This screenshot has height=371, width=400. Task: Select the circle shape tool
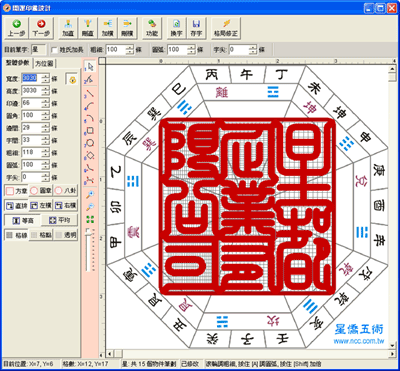(90, 143)
